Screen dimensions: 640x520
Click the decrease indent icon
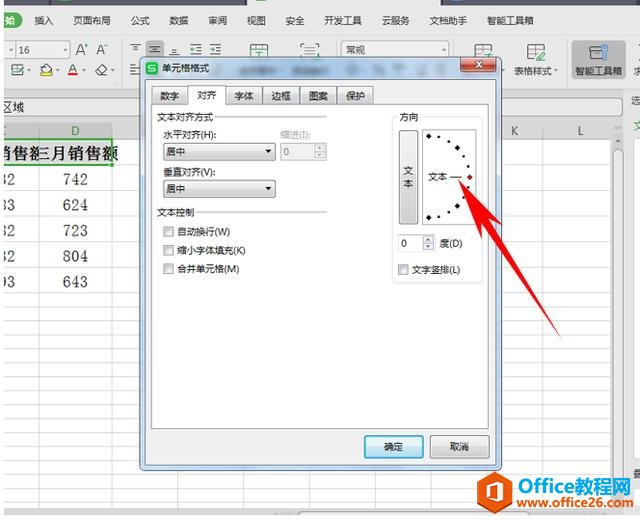pos(196,49)
